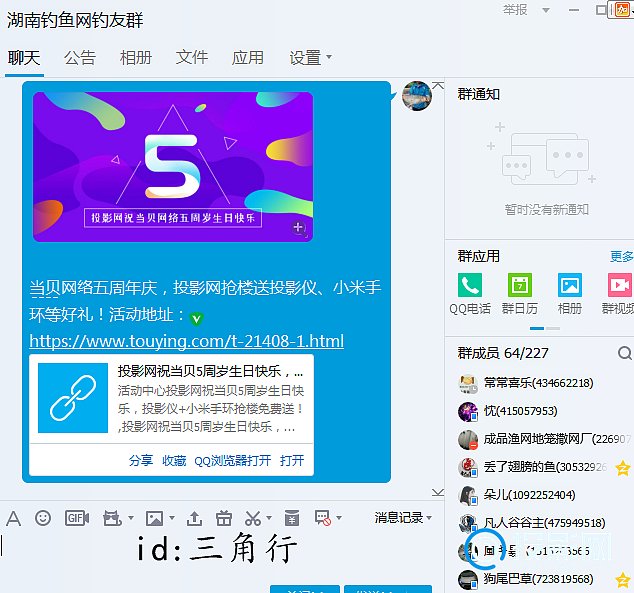This screenshot has height=593, width=634.
Task: Switch to the 公告 tab
Action: (x=80, y=58)
